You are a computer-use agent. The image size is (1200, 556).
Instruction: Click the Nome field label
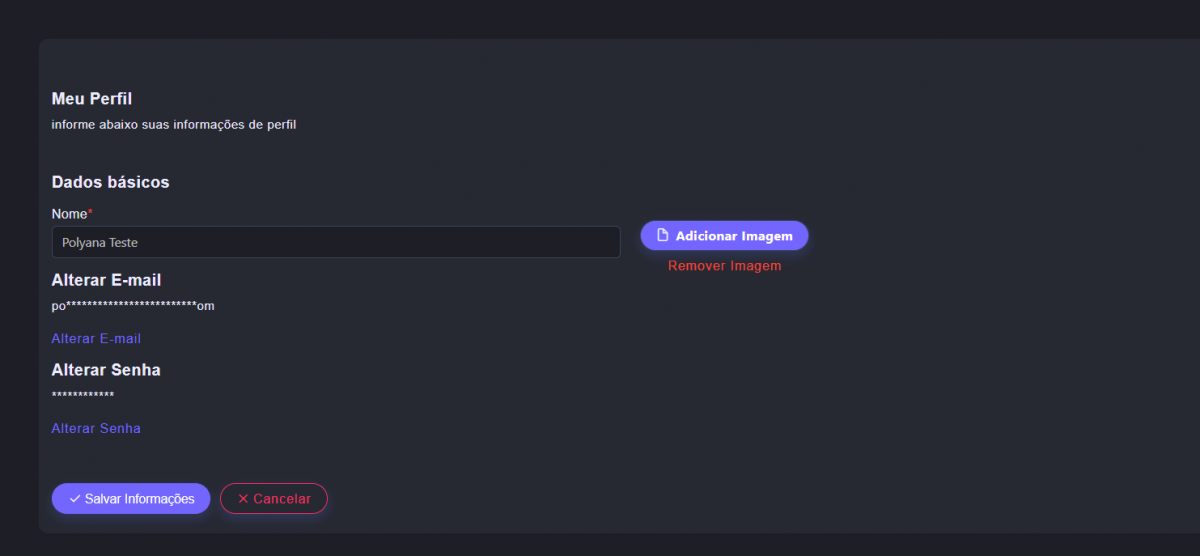(x=69, y=214)
